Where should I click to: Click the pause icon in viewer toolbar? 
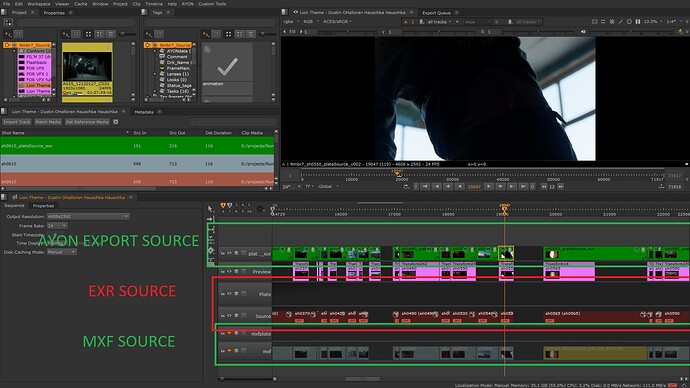click(x=638, y=22)
